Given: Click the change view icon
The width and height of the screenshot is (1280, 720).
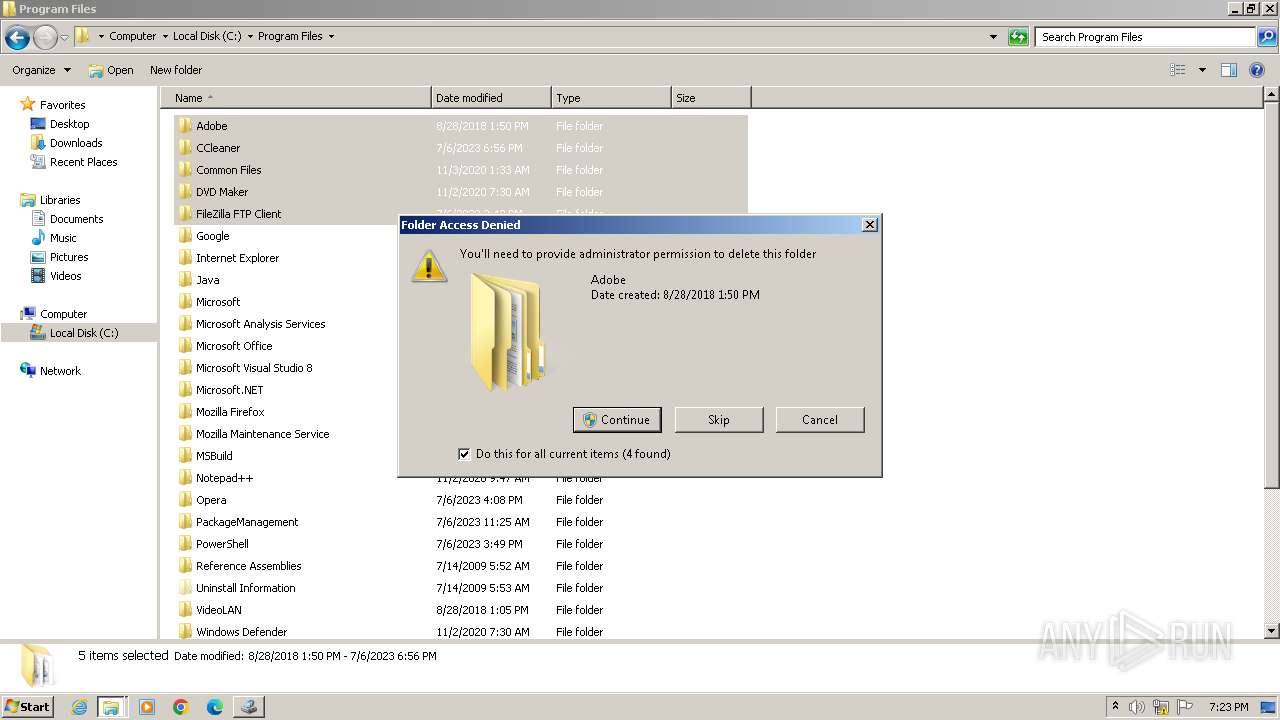Looking at the screenshot, I should pos(1178,70).
